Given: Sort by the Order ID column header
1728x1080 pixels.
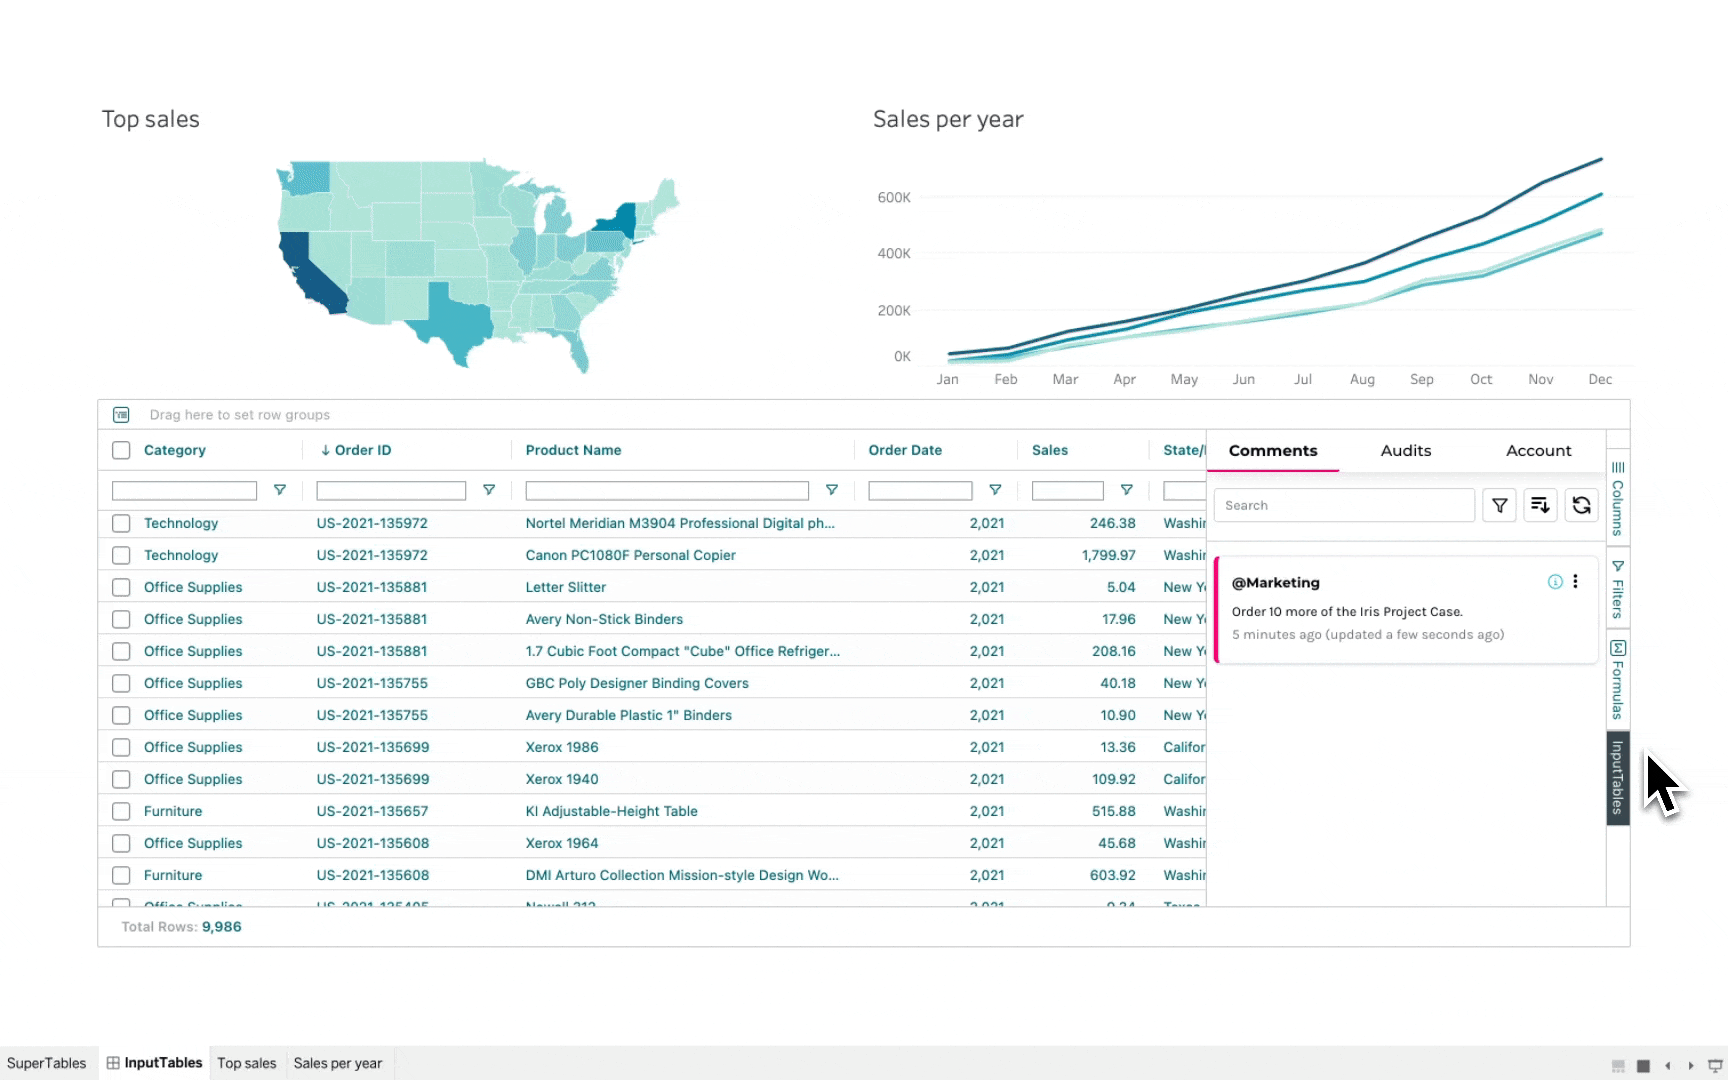Looking at the screenshot, I should pos(362,450).
